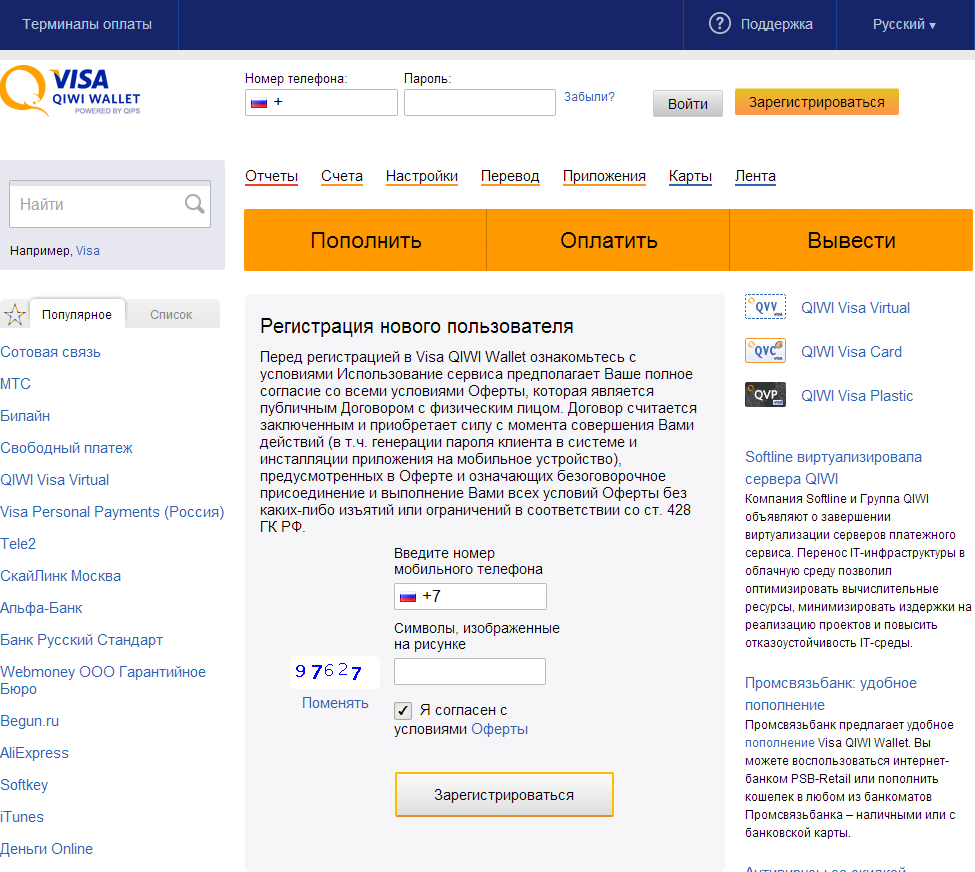
Task: Open Webmoney ООО Гарантийное Бюро link
Action: (103, 680)
